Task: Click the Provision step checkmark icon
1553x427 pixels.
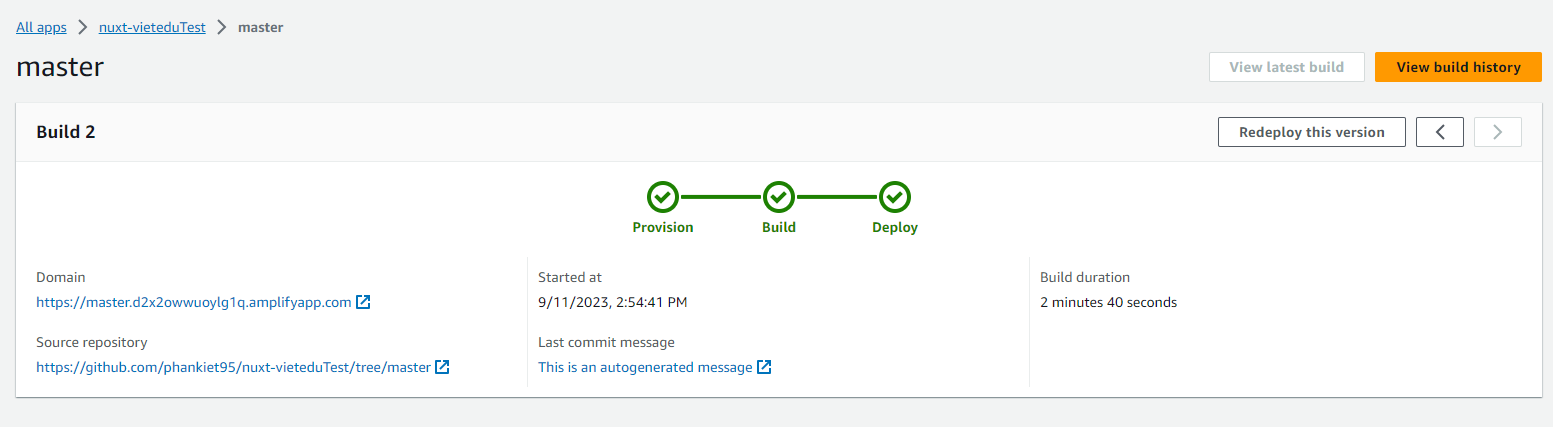Action: 663,197
